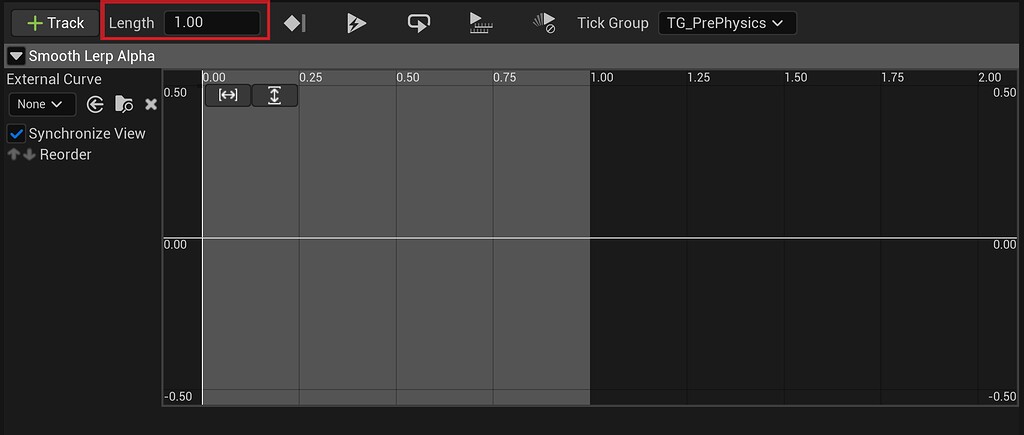
Task: Clear the External Curve with the X icon
Action: pos(151,104)
